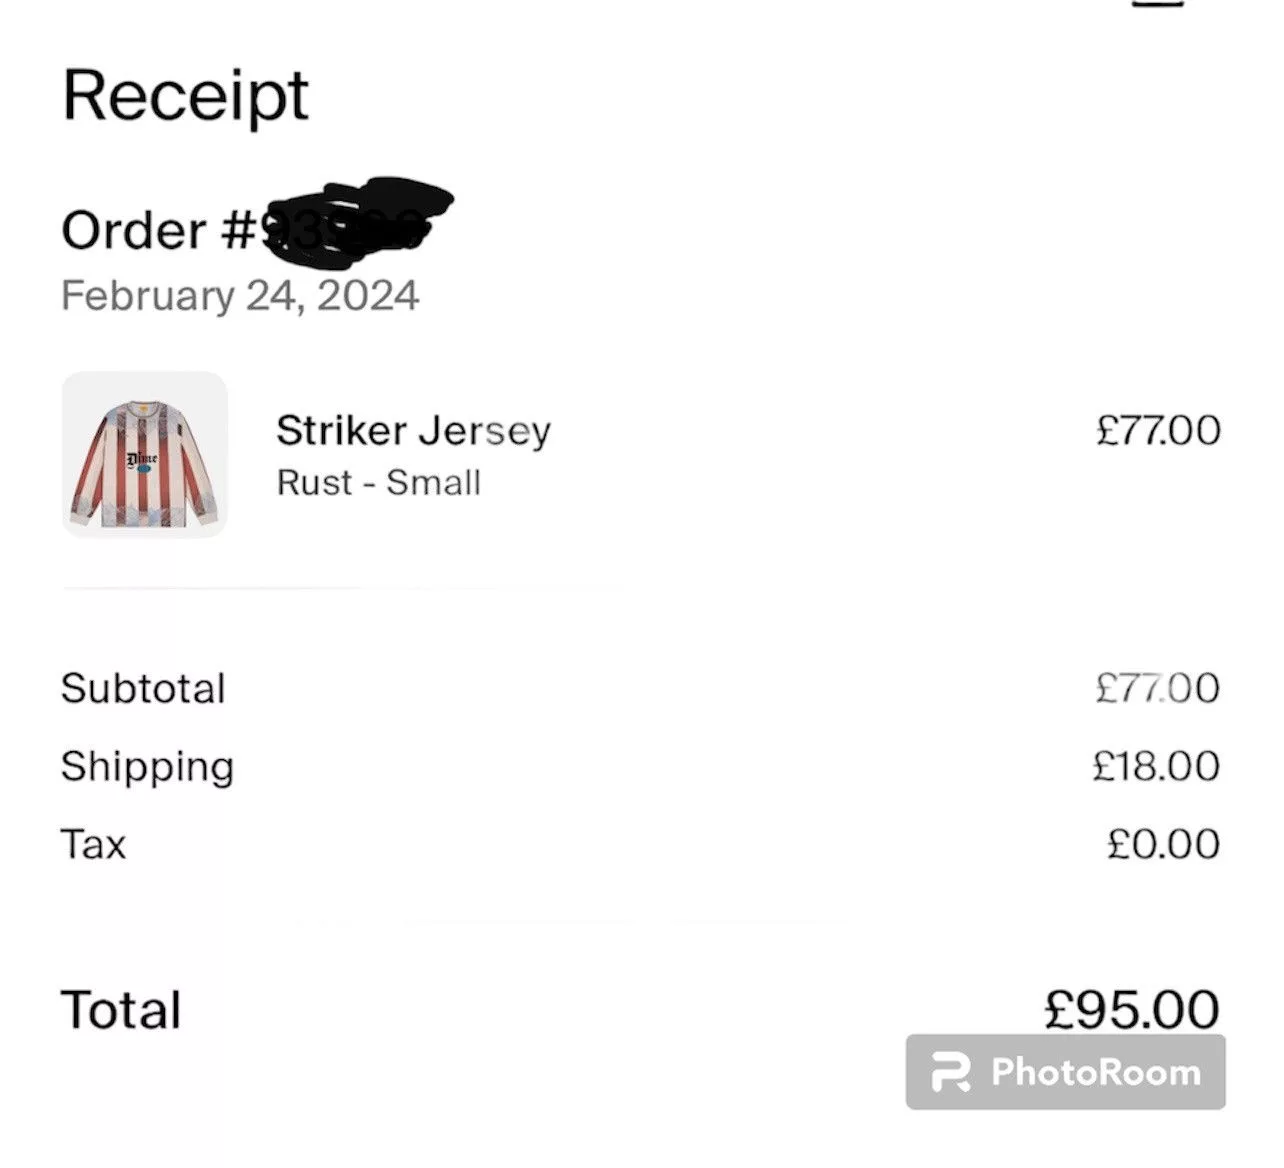
Task: Click the Order # label
Action: (x=159, y=231)
